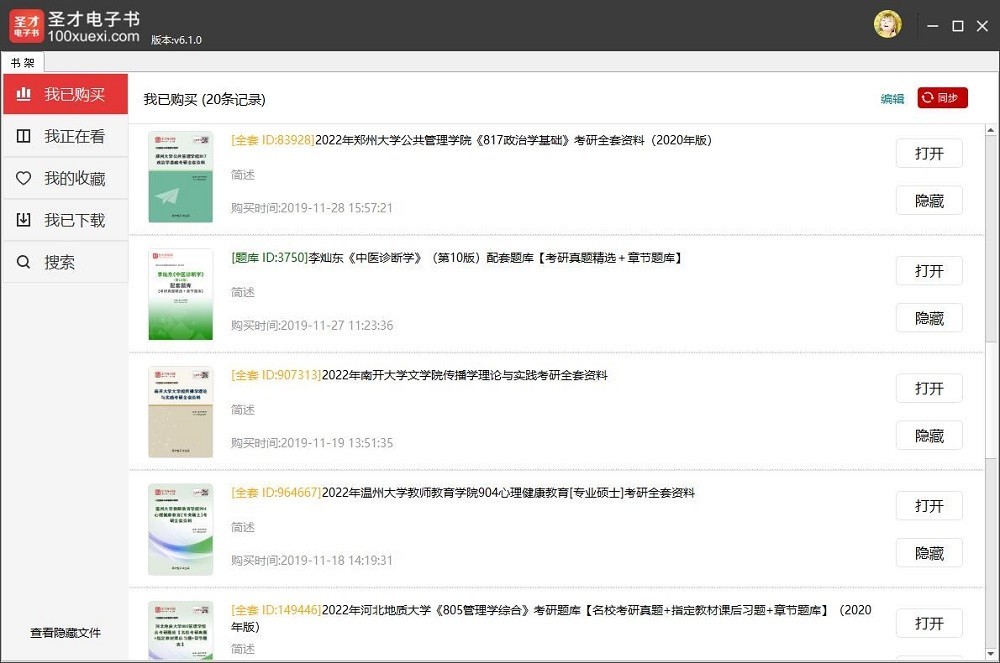Click the book icon next to 我正在看

click(24, 137)
